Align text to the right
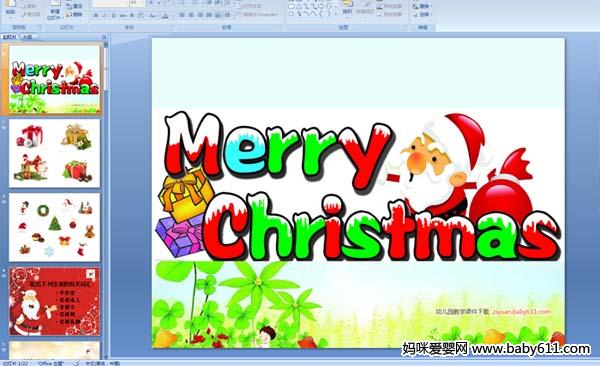Image resolution: width=600 pixels, height=366 pixels. click(201, 15)
